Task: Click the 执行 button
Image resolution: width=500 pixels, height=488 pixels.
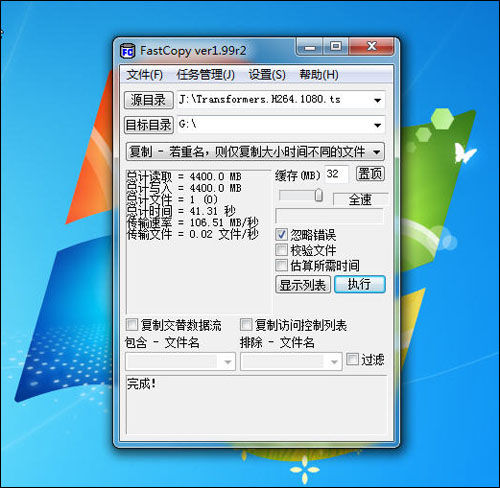Action: (x=360, y=284)
